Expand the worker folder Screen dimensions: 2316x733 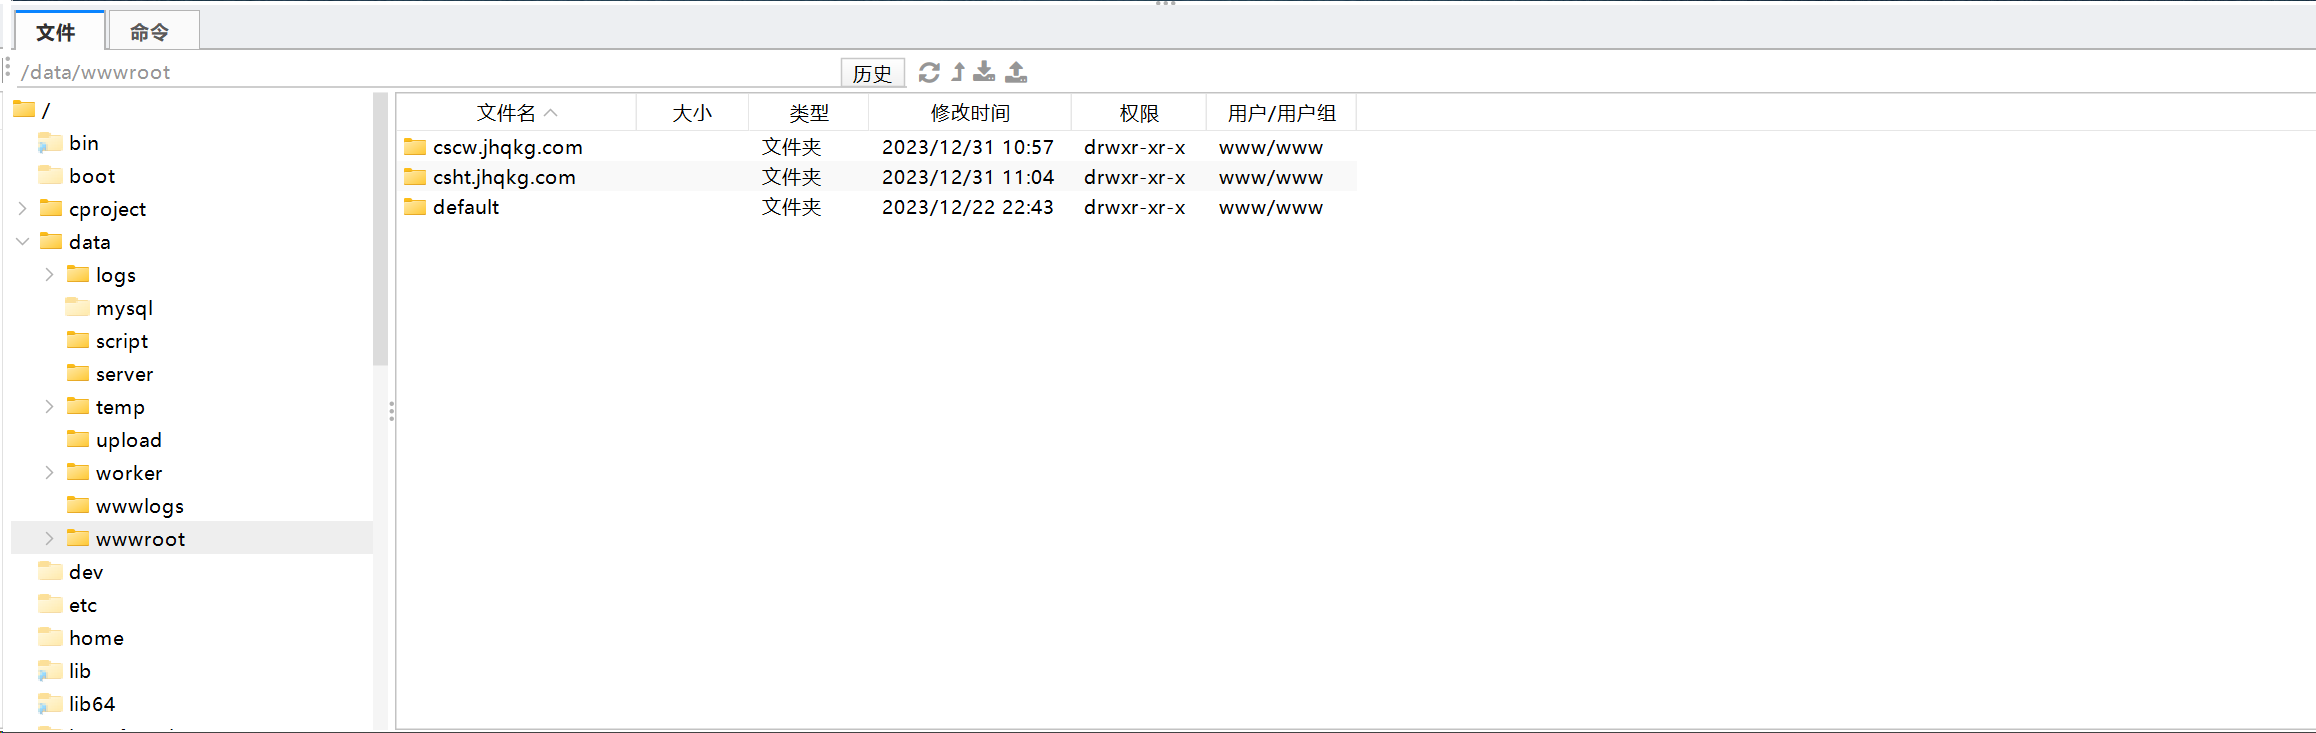tap(49, 473)
